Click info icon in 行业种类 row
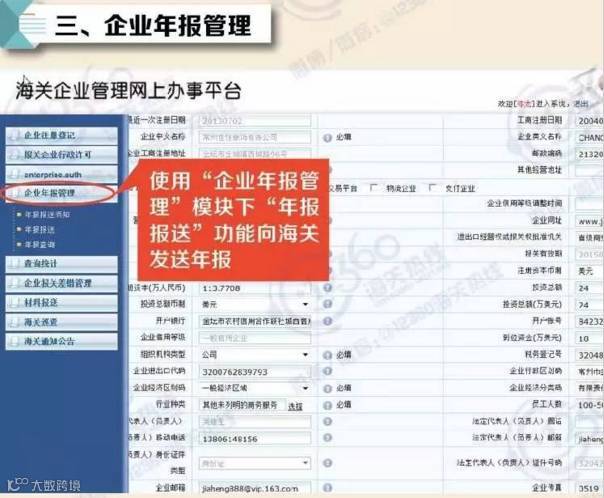This screenshot has width=604, height=498. 327,405
